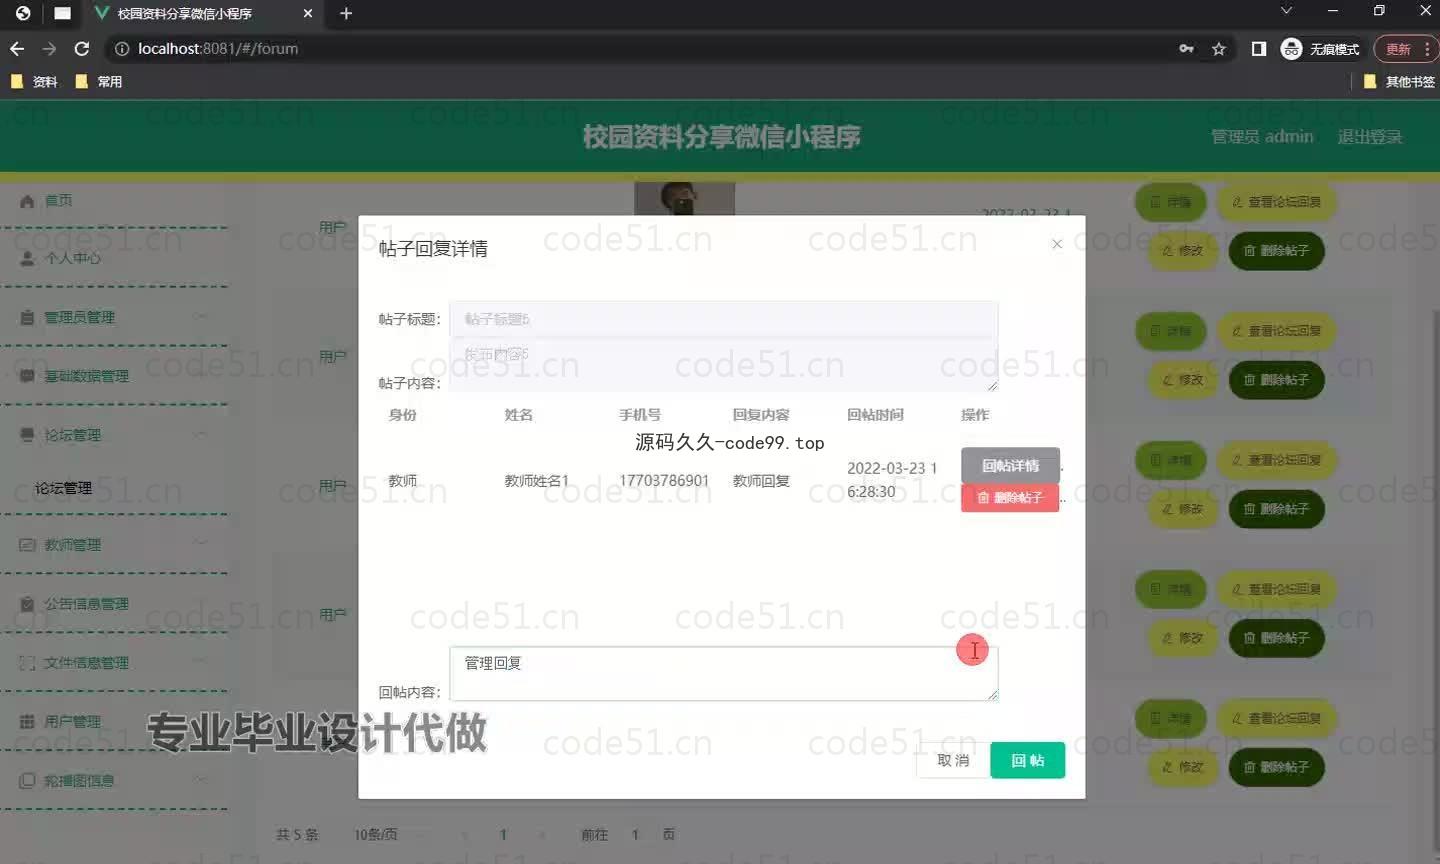
Task: Open a new browser tab
Action: coord(346,13)
